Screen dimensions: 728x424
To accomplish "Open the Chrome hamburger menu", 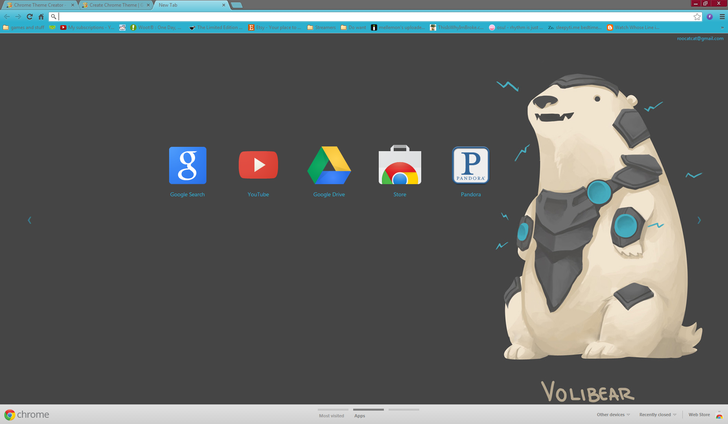I will coord(722,17).
